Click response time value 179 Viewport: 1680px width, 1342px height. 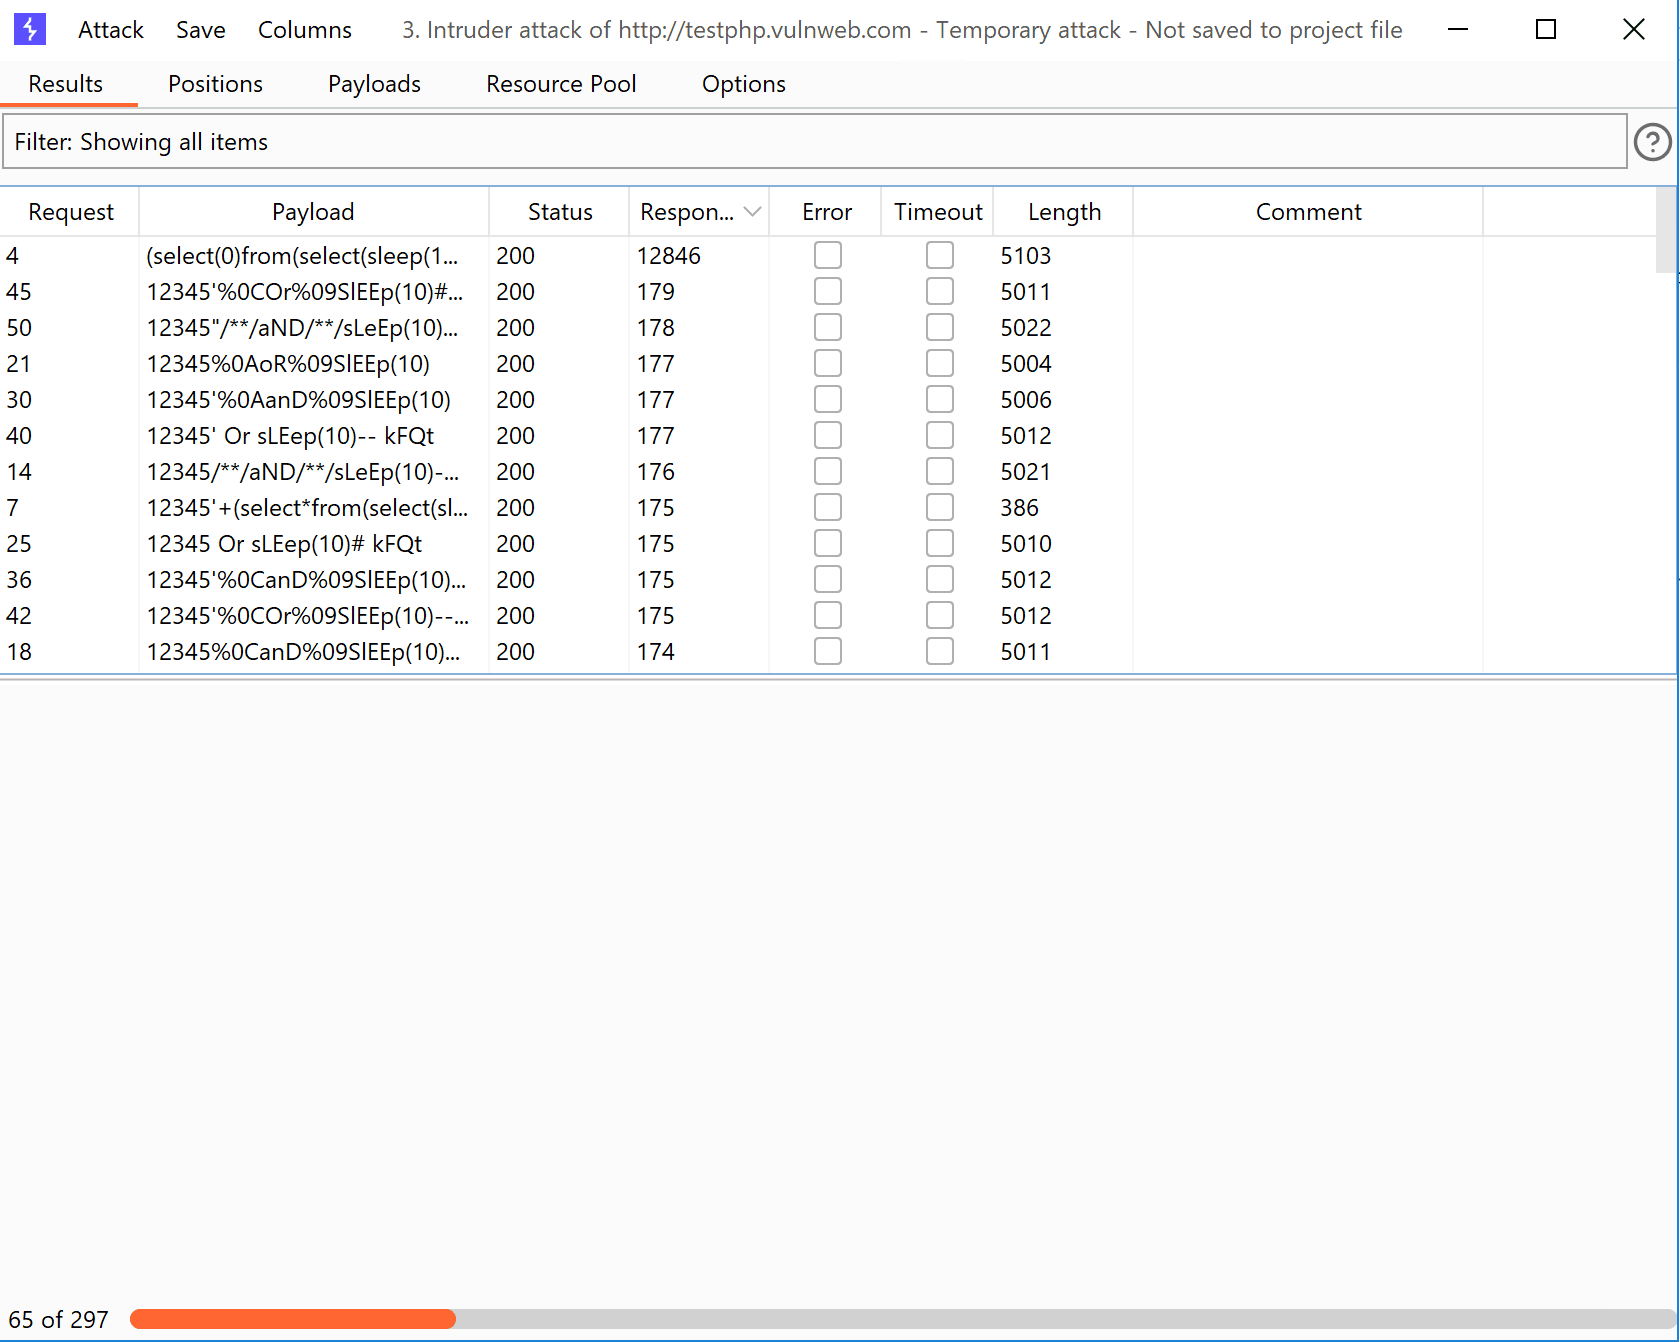(x=656, y=292)
